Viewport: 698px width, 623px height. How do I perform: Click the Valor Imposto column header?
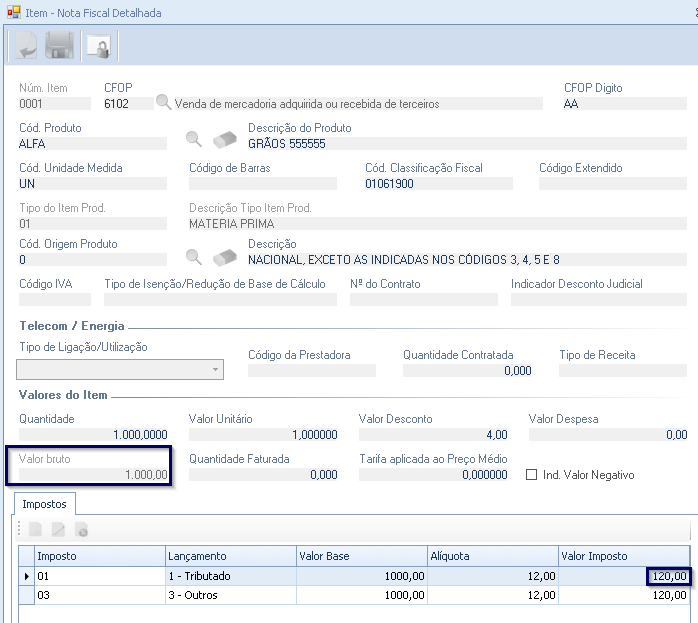tap(624, 556)
